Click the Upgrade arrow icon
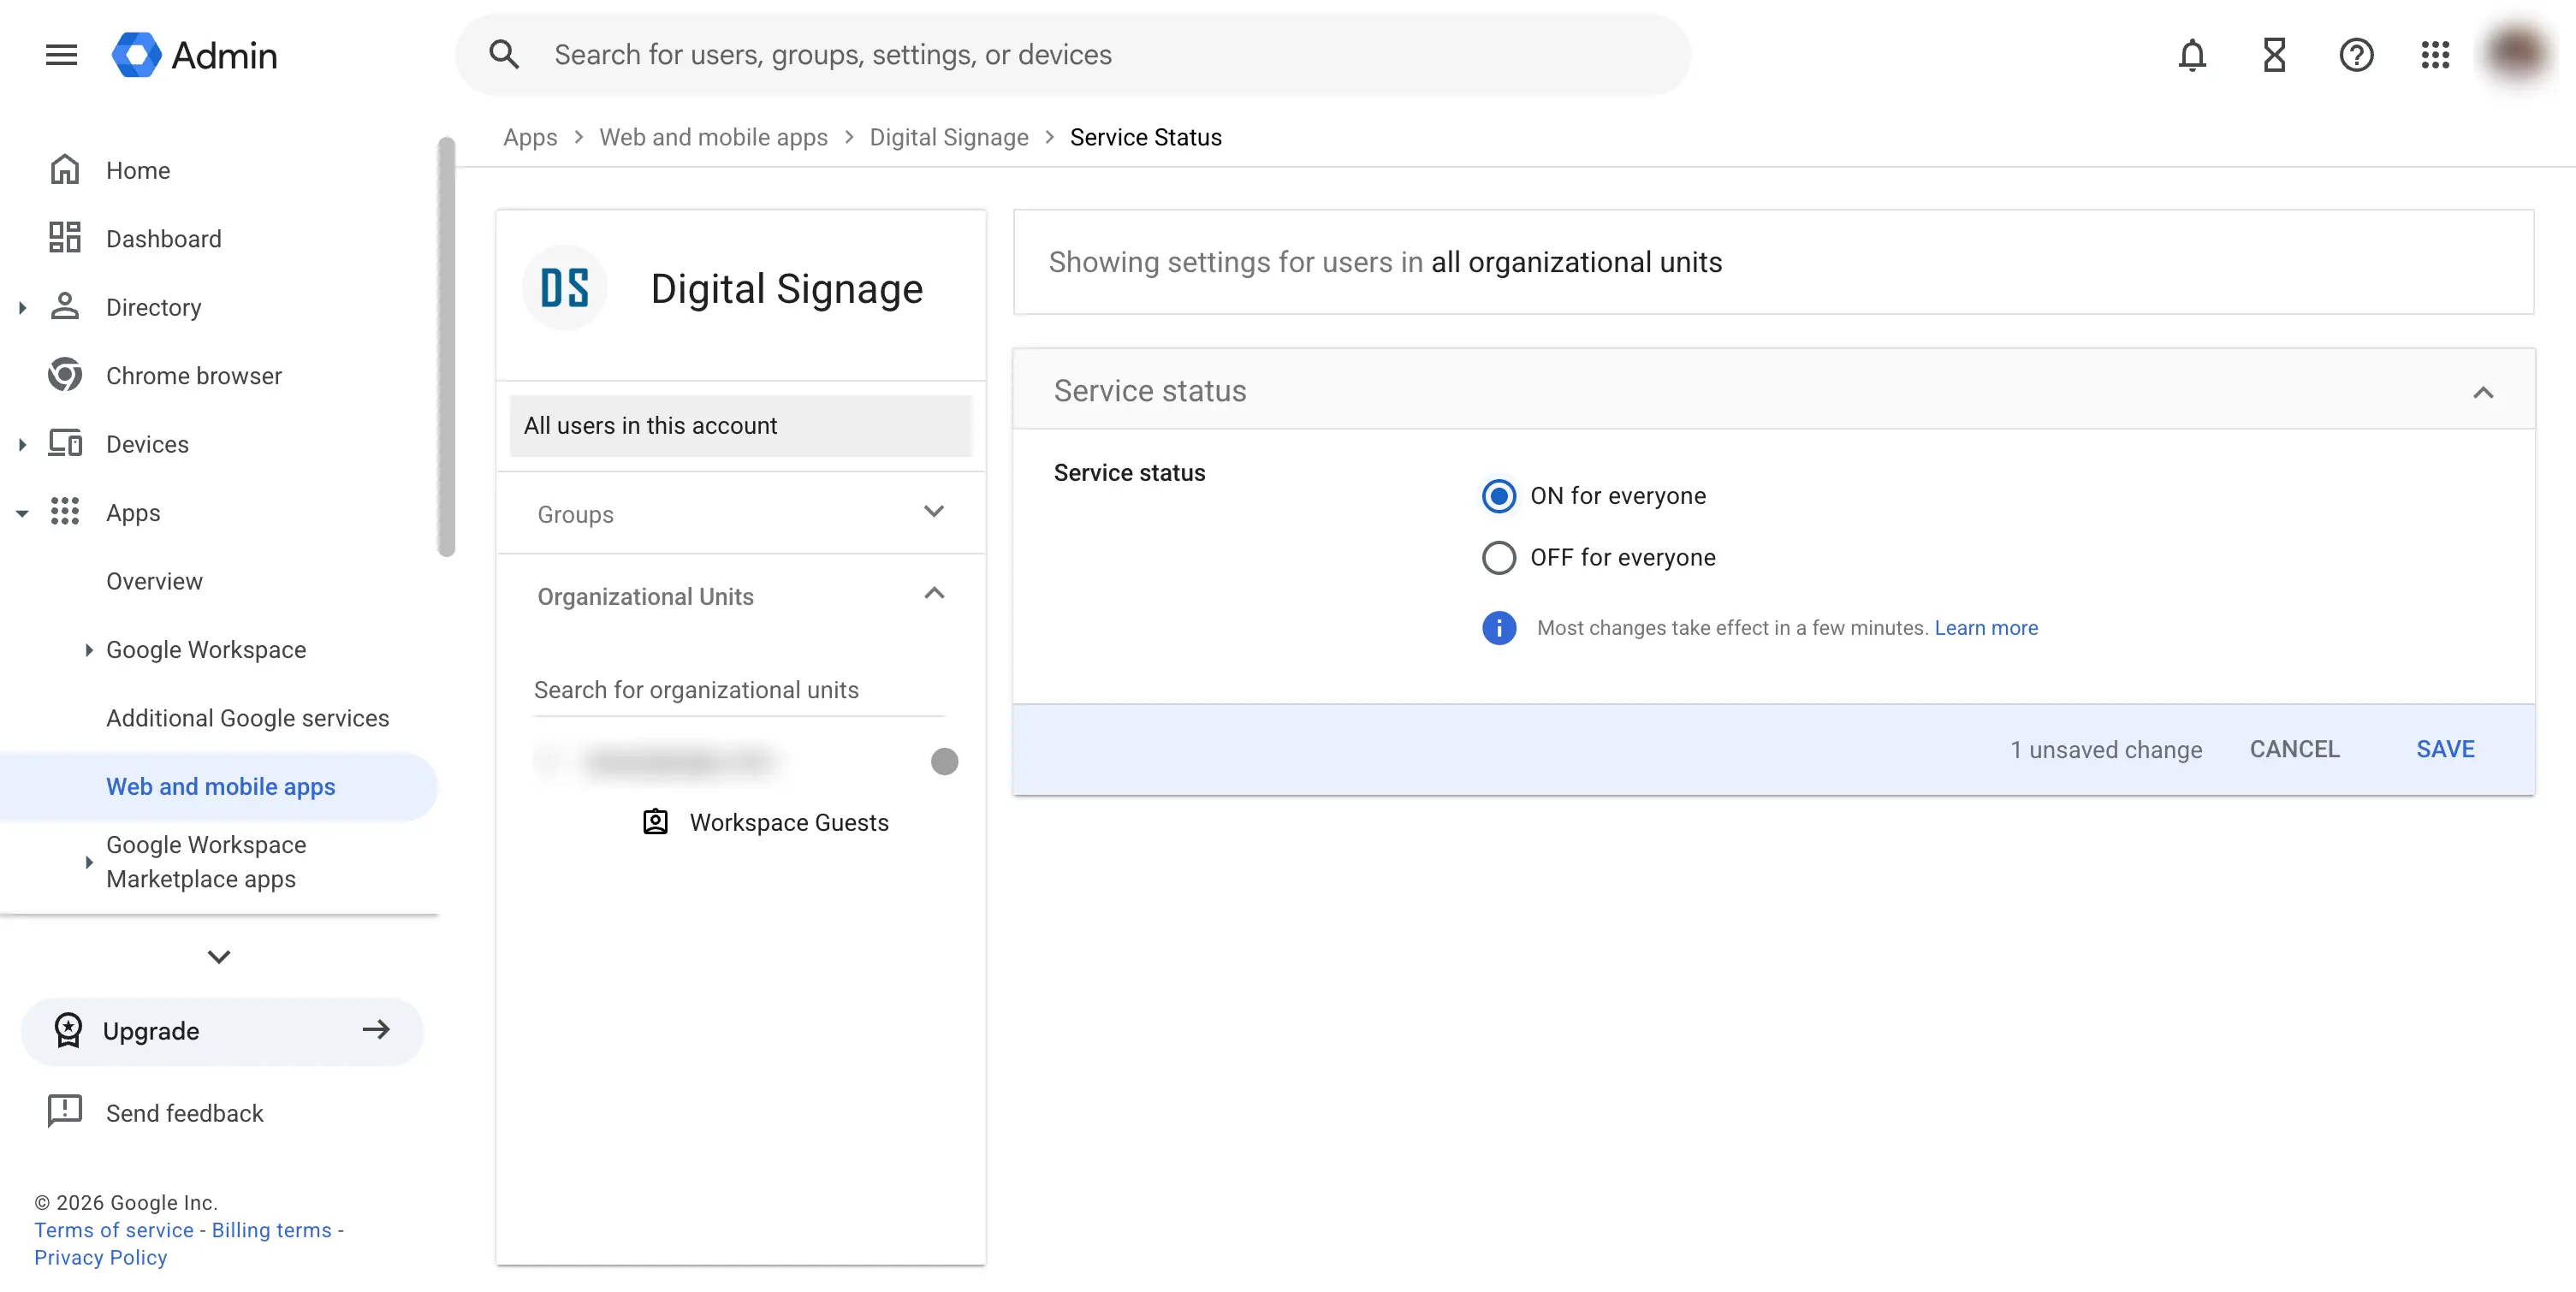 point(376,1030)
